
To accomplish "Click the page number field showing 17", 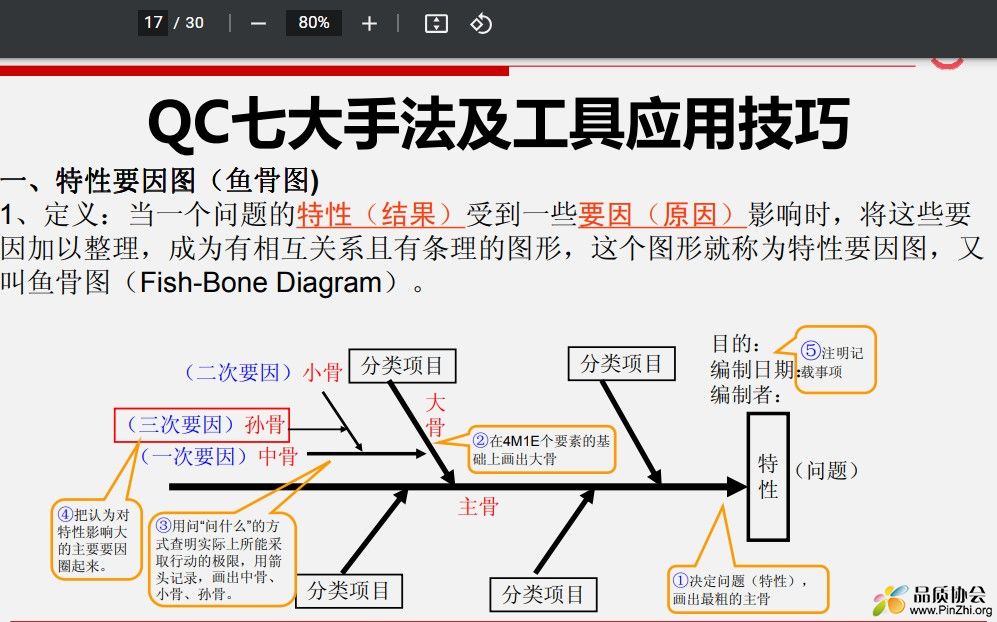I will [153, 23].
